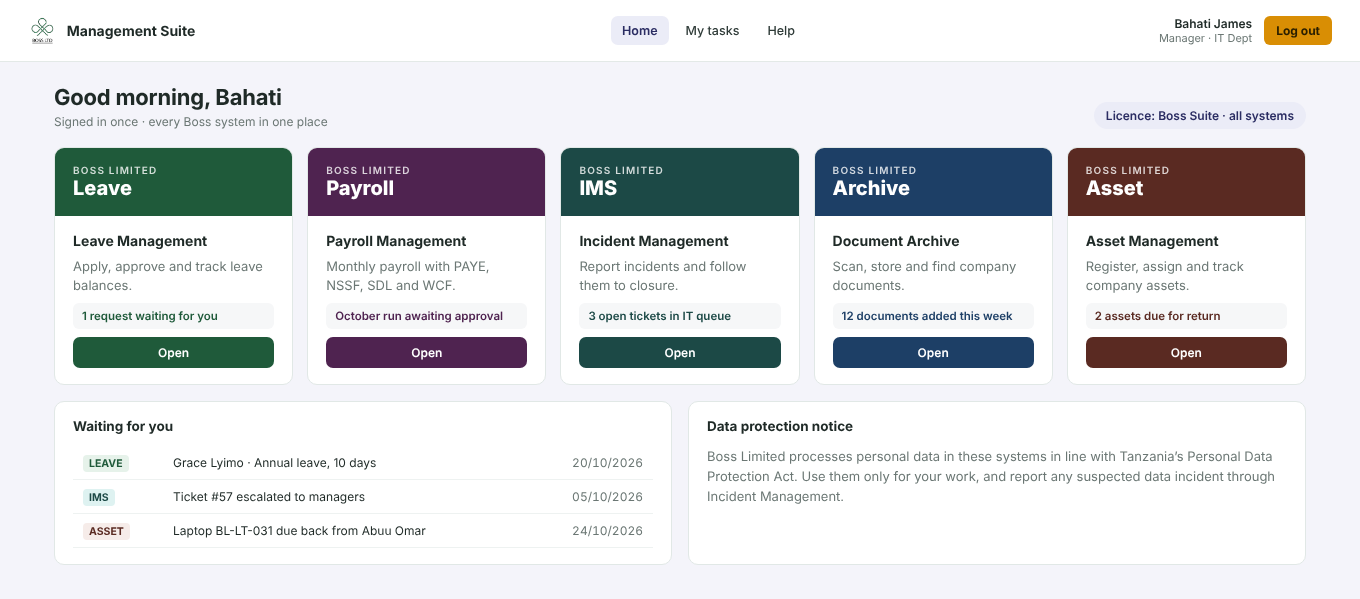Open Payroll Management system

tap(426, 353)
